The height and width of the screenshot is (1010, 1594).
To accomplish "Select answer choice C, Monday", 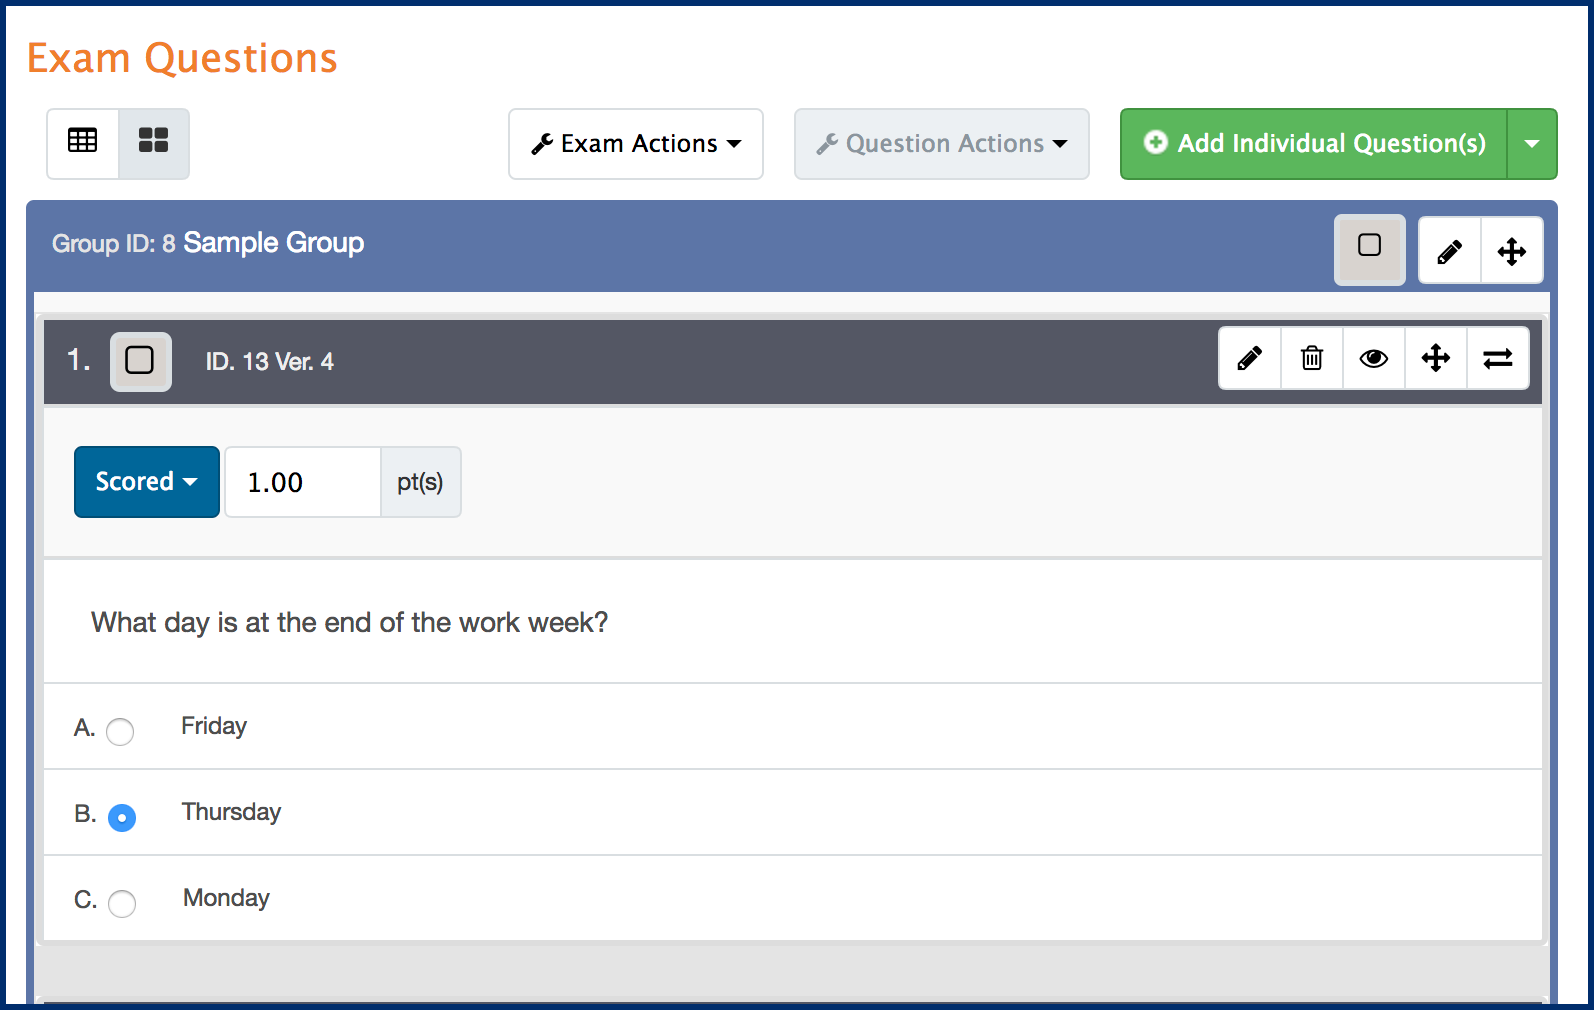I will [122, 904].
